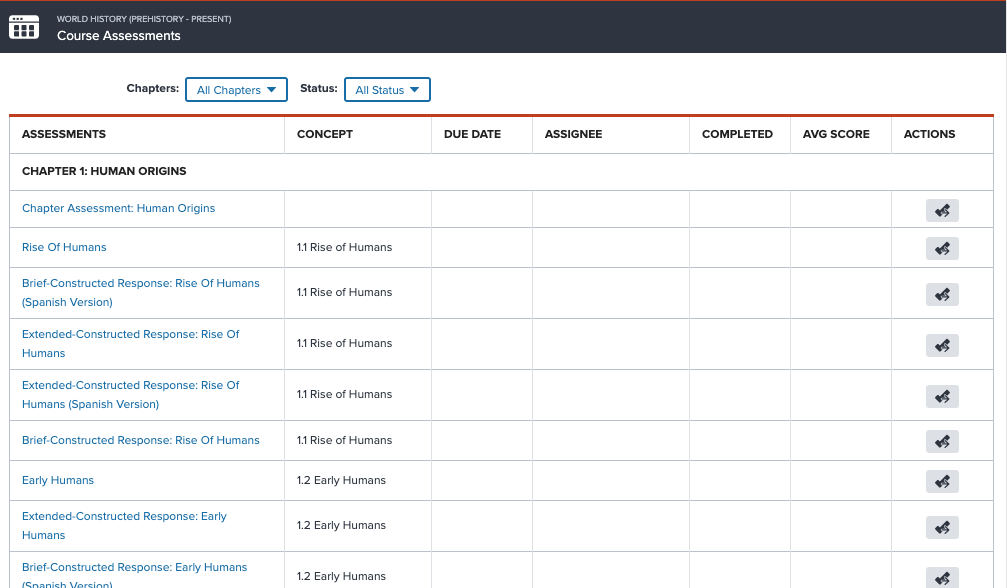The height and width of the screenshot is (588, 1007).
Task: Assign Extended-Constructed Response: Early Humans
Action: pos(941,527)
